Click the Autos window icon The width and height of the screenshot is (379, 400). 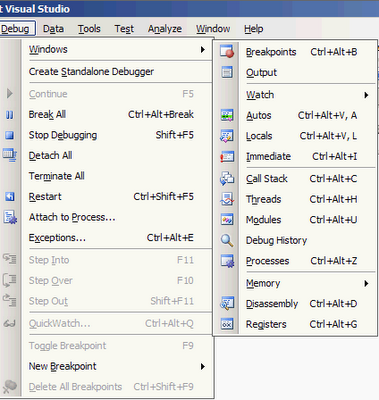227,115
